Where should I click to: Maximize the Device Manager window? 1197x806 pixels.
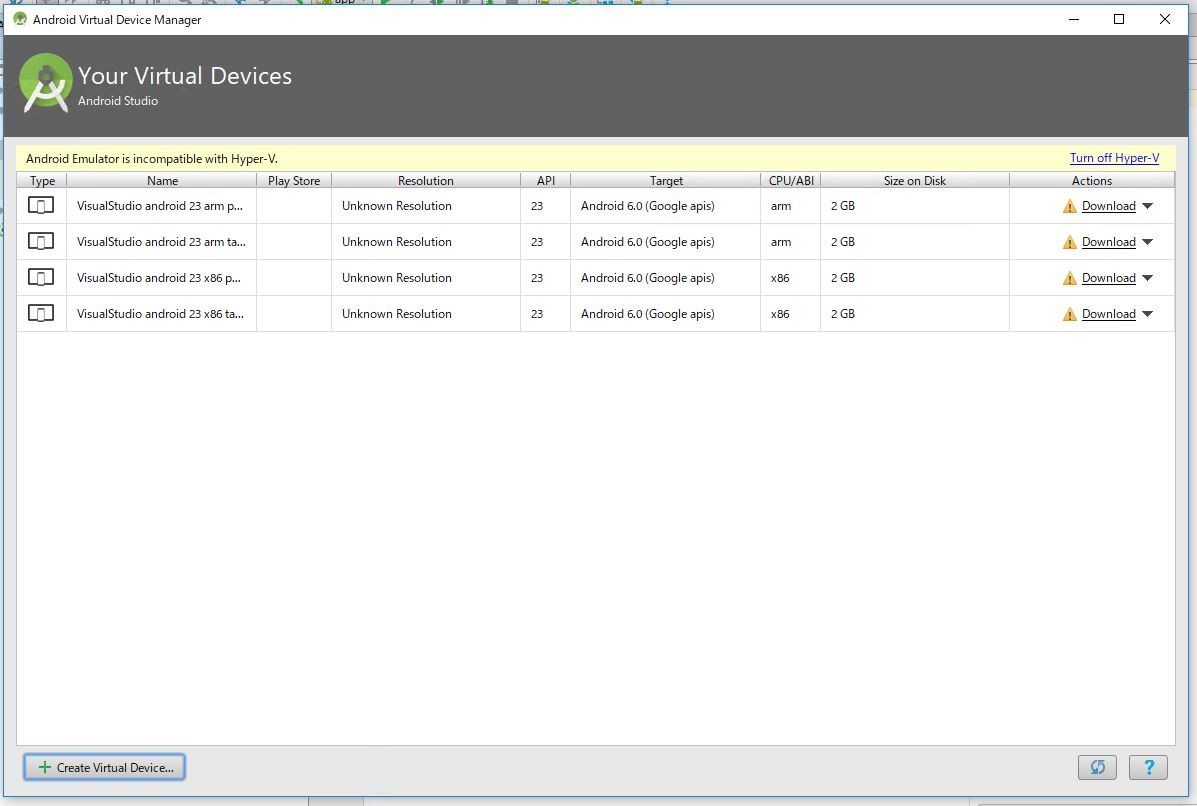(1118, 19)
